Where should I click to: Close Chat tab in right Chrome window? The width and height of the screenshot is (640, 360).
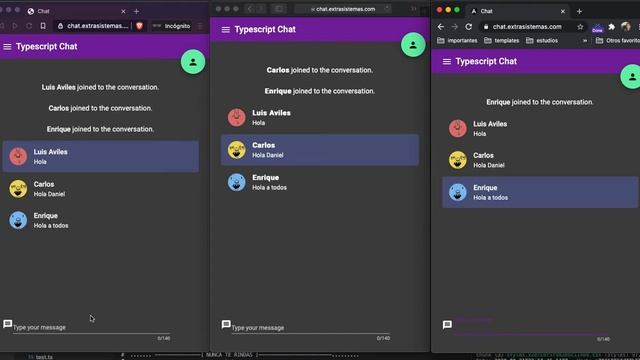(x=563, y=11)
